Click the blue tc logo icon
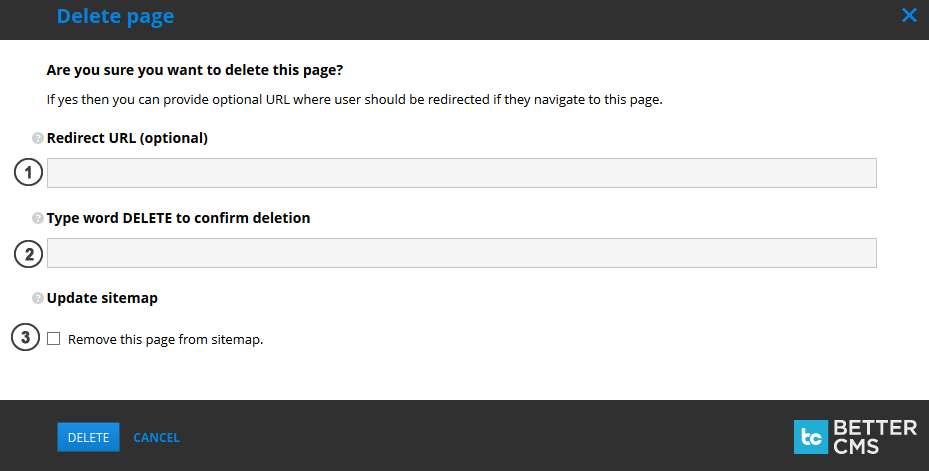Viewport: 929px width, 471px height. pos(810,437)
